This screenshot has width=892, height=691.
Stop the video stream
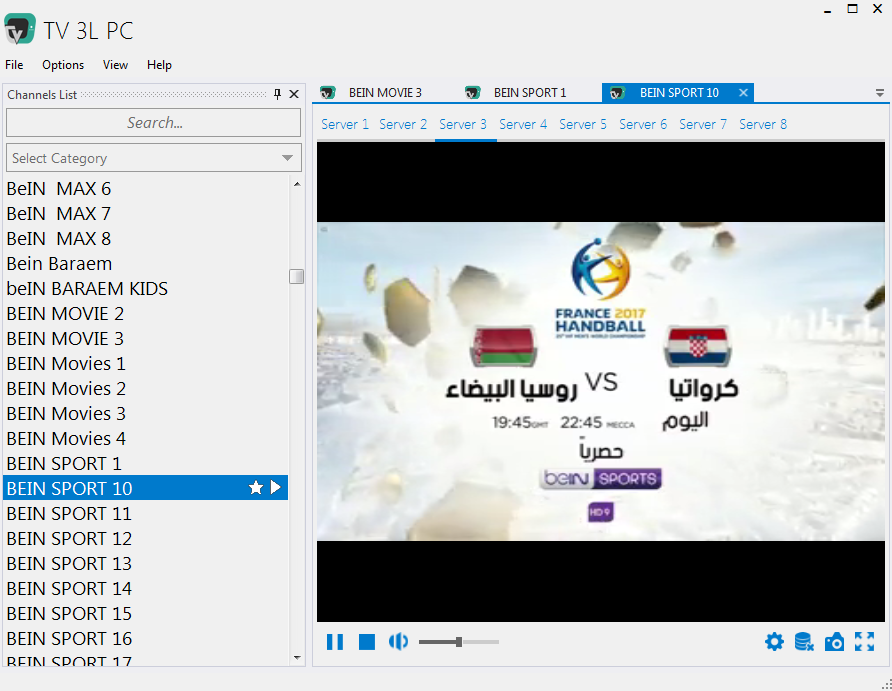[367, 642]
